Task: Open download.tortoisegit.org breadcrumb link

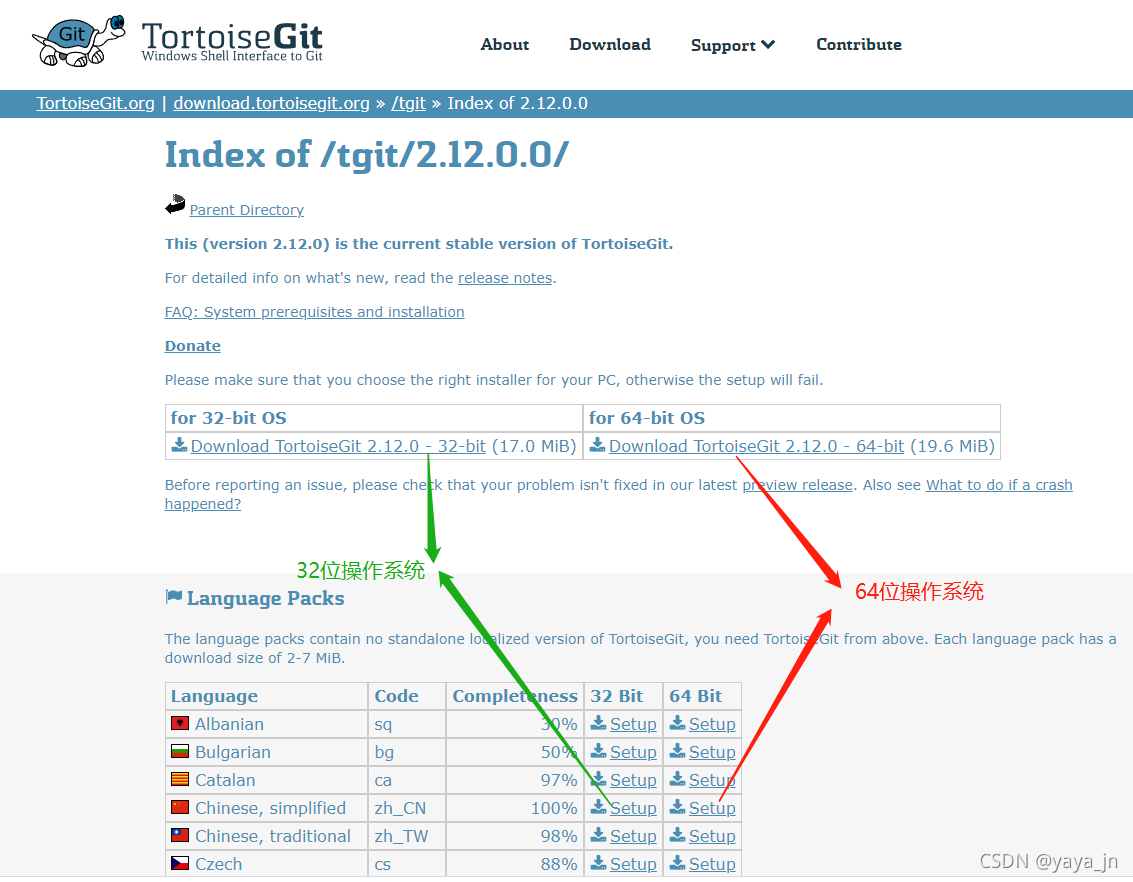Action: 271,103
